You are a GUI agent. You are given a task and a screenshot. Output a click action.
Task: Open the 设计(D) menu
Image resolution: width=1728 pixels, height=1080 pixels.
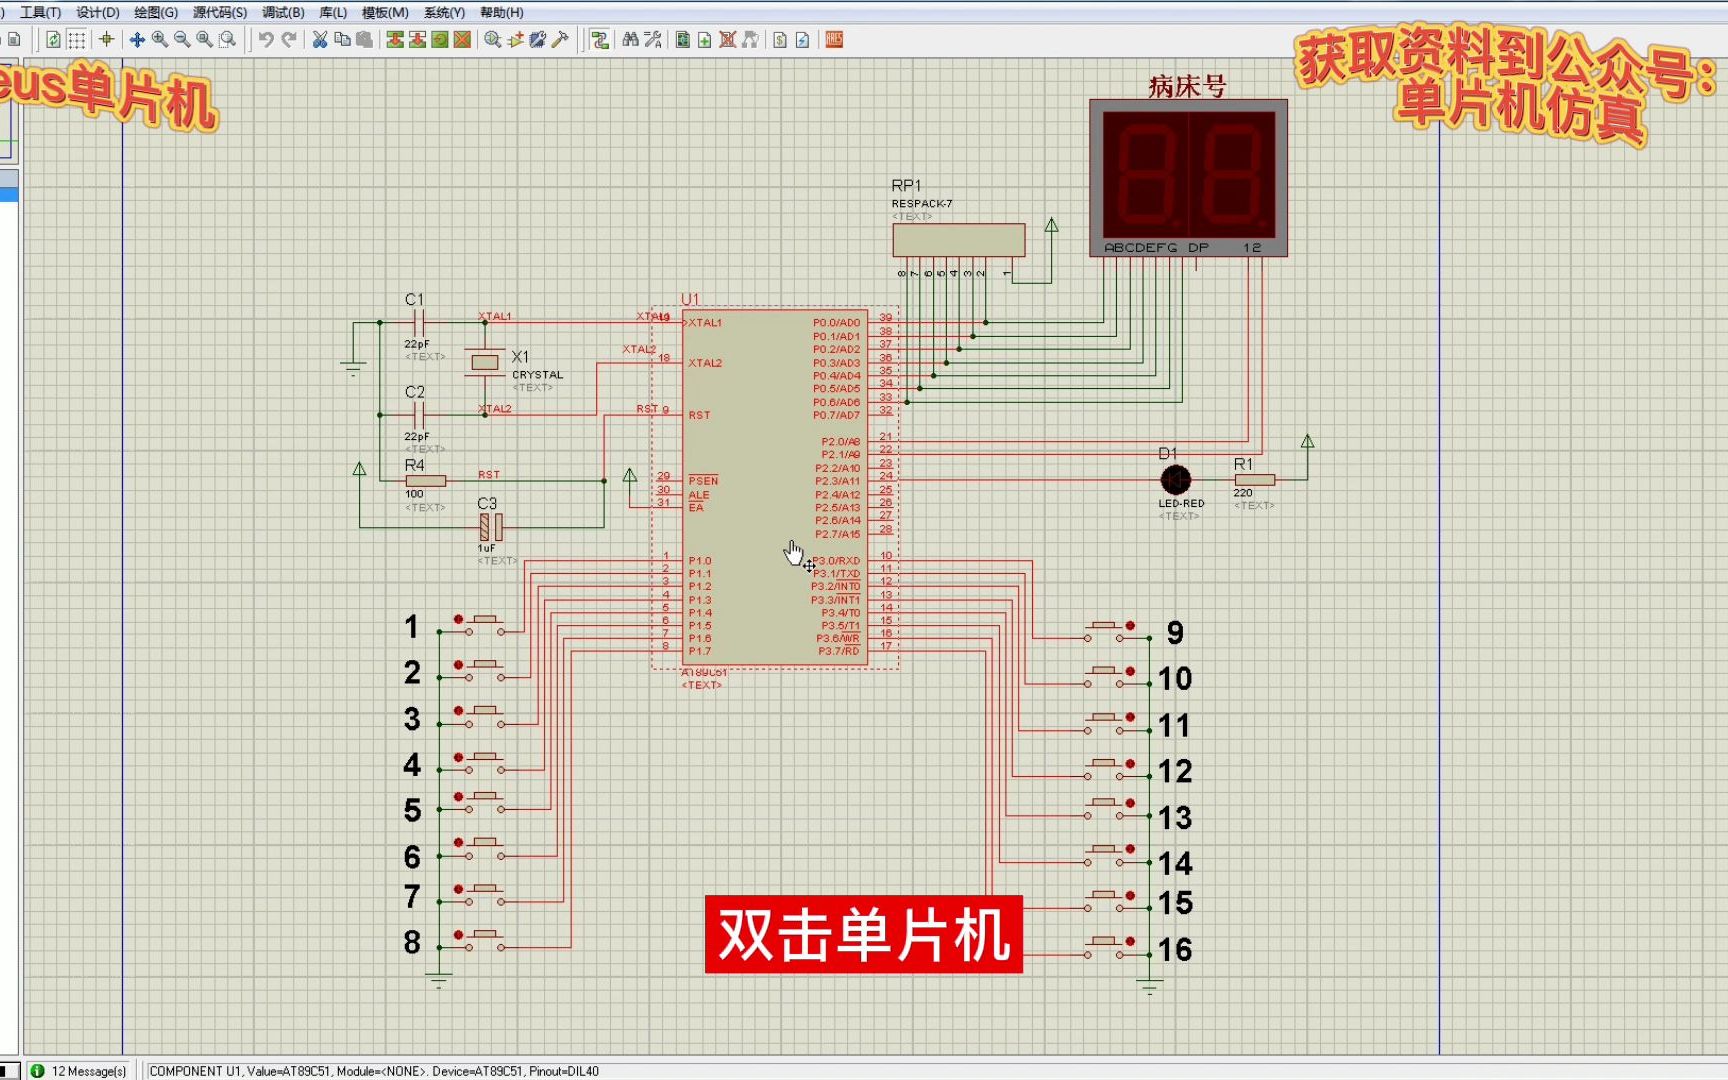98,12
